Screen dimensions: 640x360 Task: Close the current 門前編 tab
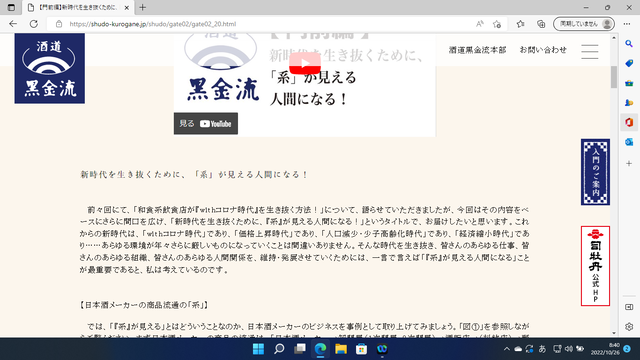click(127, 7)
